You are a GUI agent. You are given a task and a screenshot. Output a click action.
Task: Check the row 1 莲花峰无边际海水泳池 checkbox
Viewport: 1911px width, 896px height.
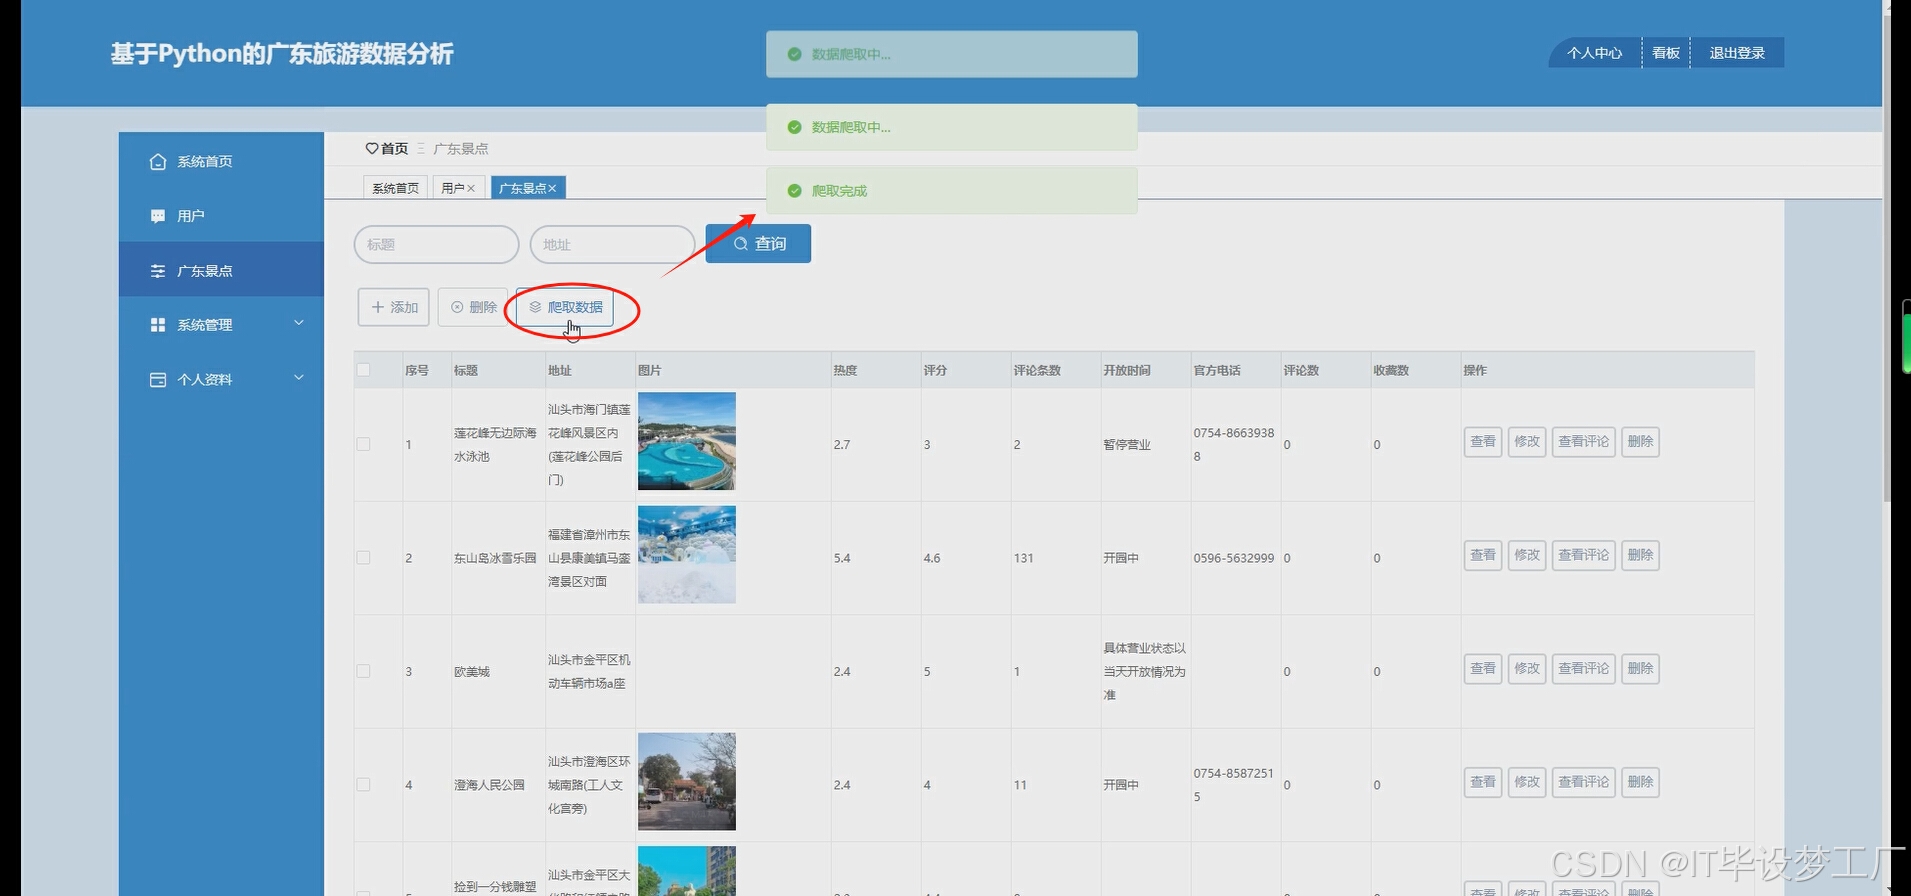(x=363, y=444)
